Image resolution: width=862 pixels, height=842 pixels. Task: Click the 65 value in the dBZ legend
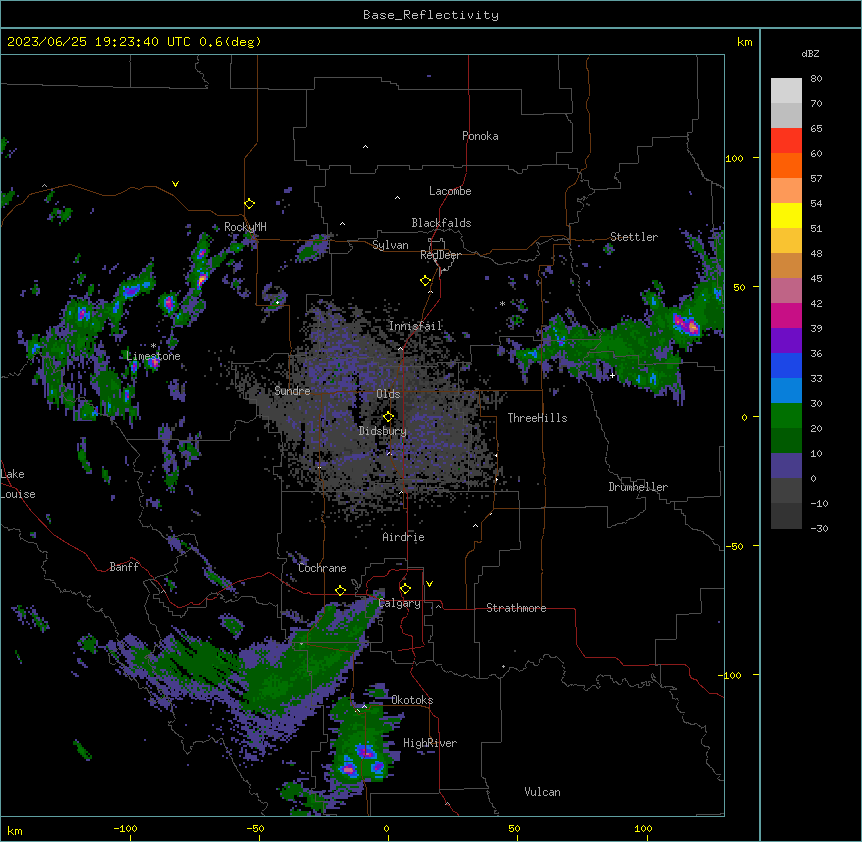tap(816, 129)
